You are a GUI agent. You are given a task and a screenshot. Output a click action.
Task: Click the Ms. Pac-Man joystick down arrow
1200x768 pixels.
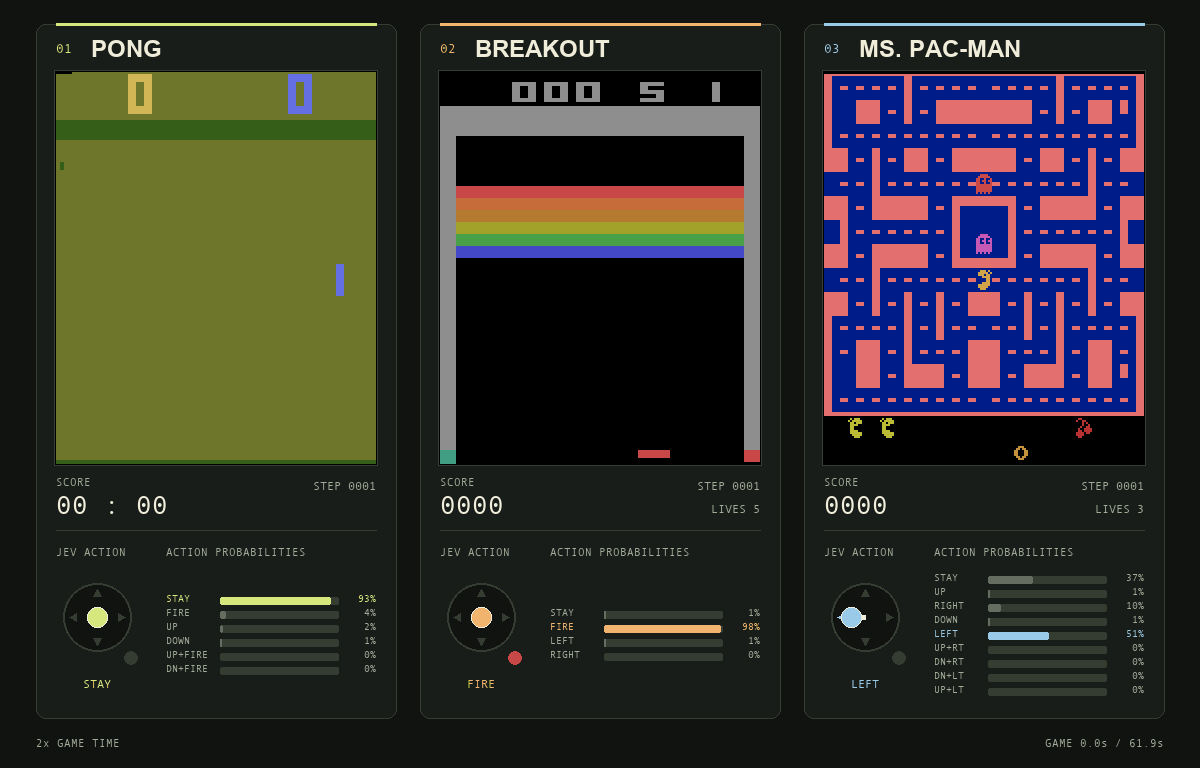865,642
